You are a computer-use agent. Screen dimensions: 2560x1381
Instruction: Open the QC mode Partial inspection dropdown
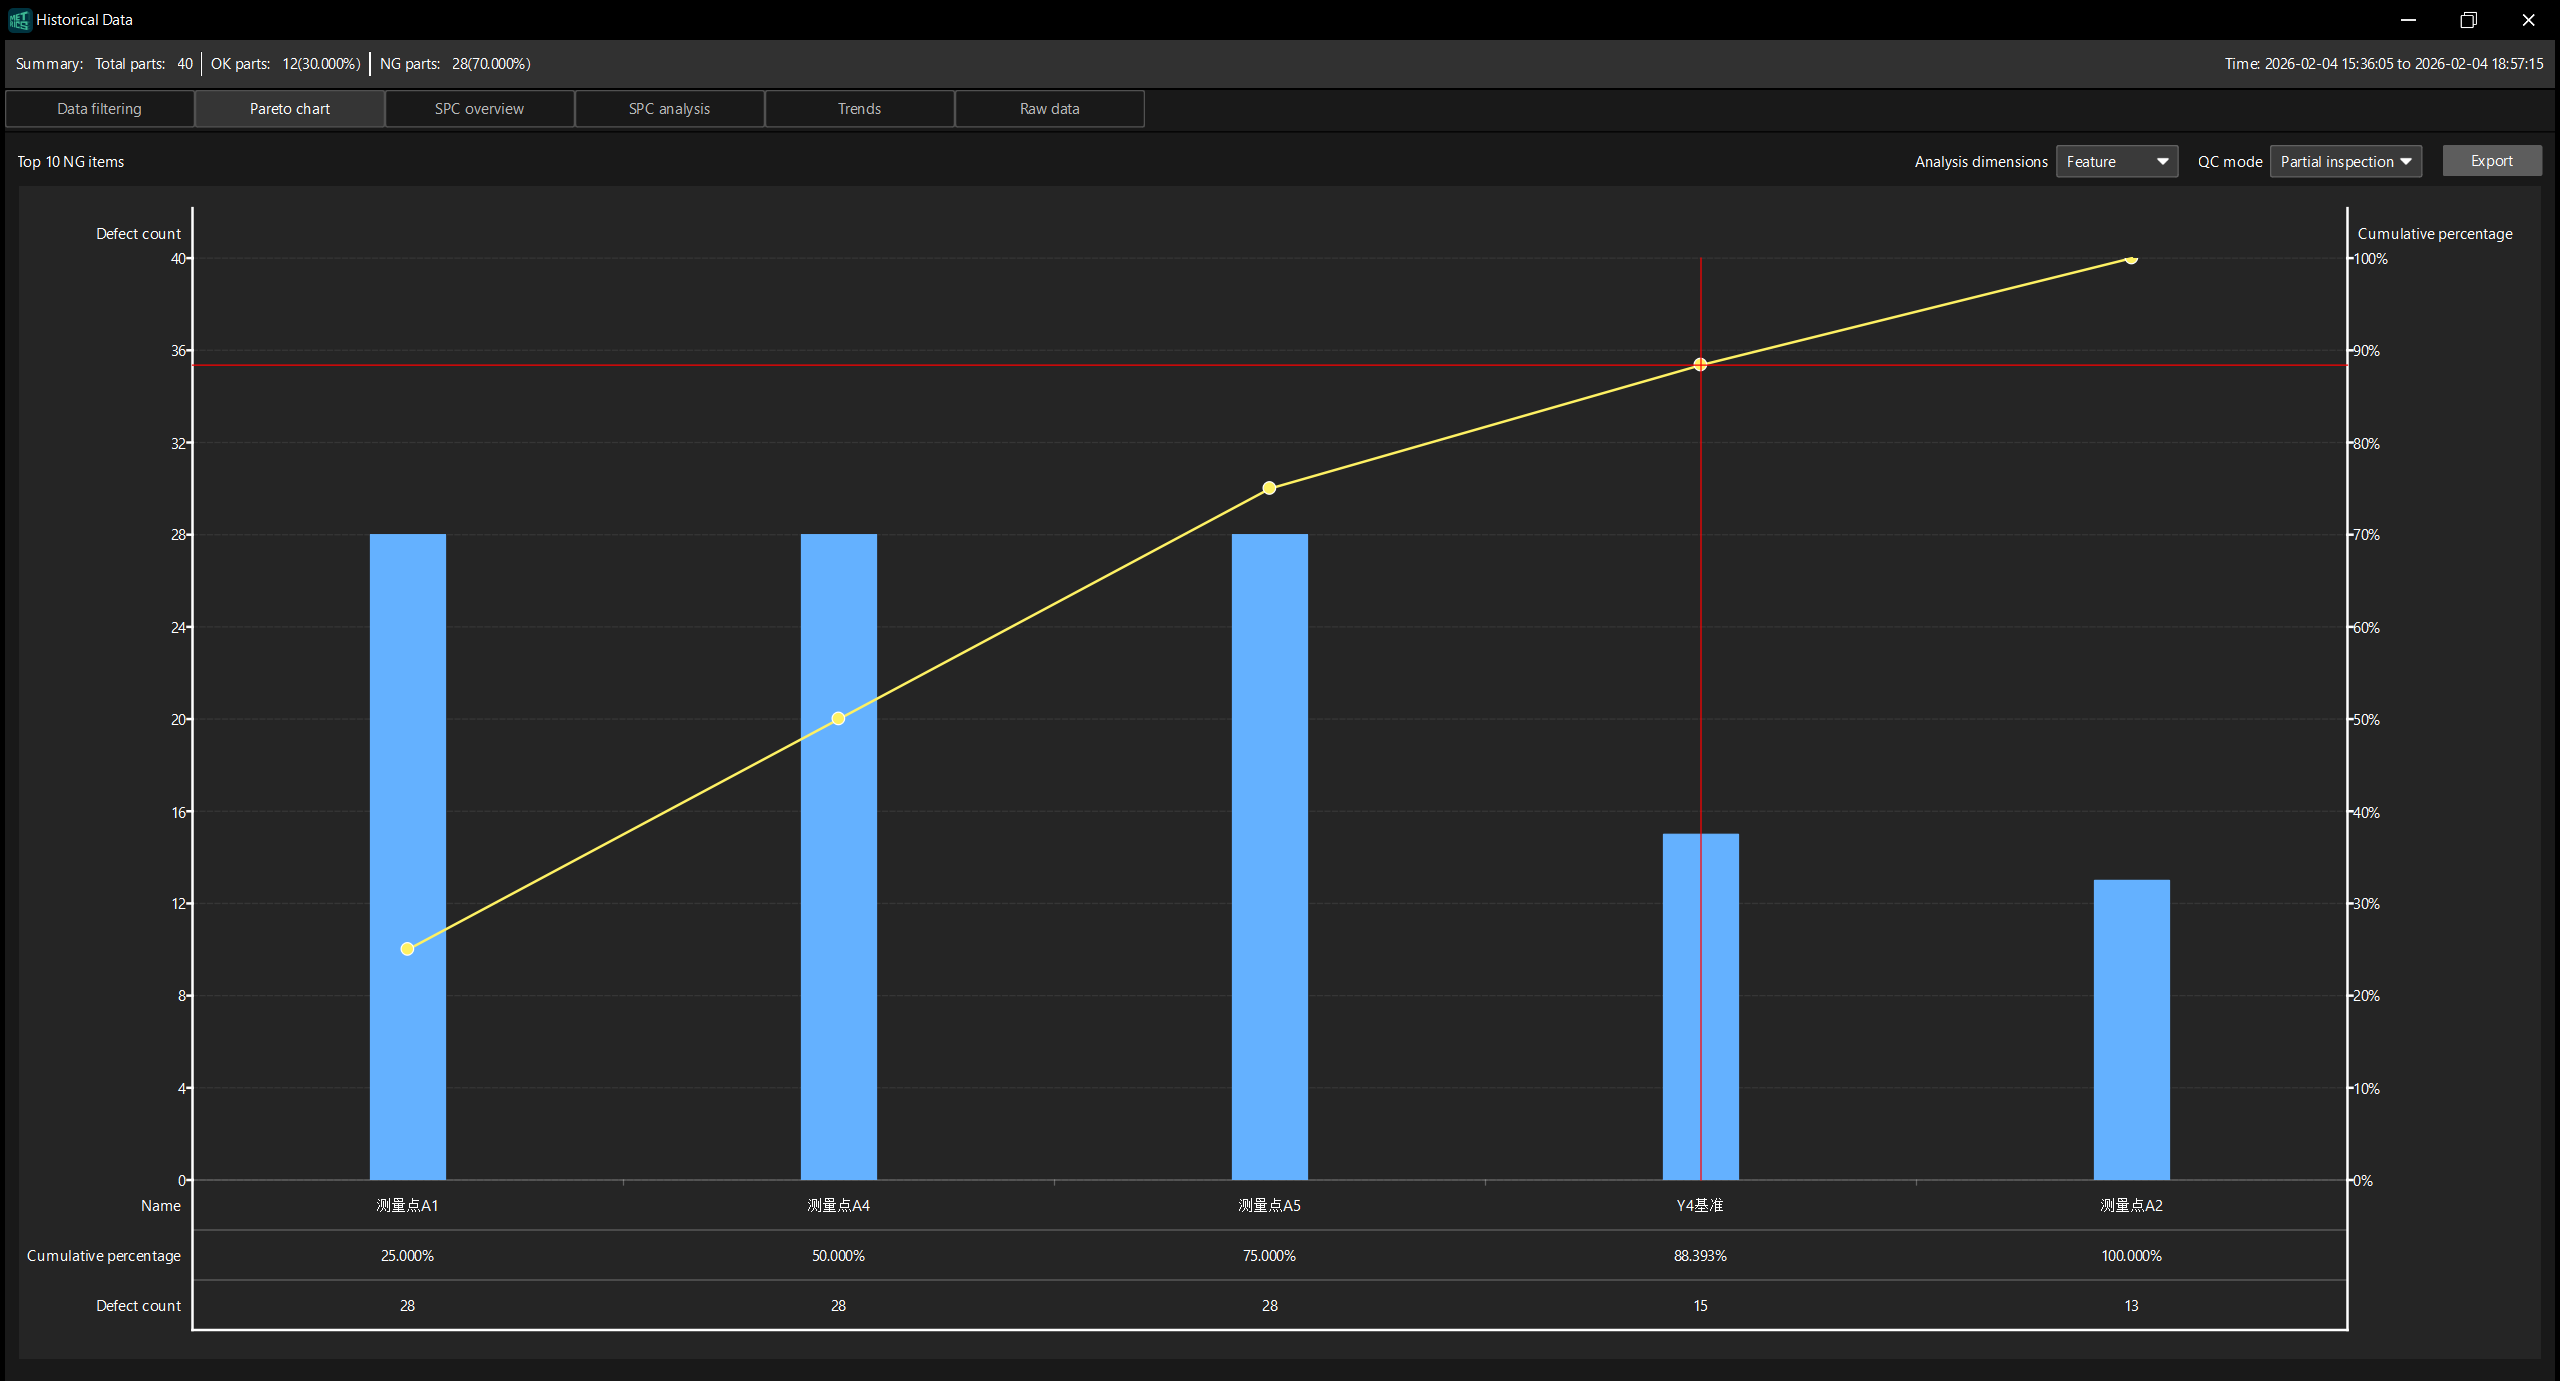(x=2344, y=161)
